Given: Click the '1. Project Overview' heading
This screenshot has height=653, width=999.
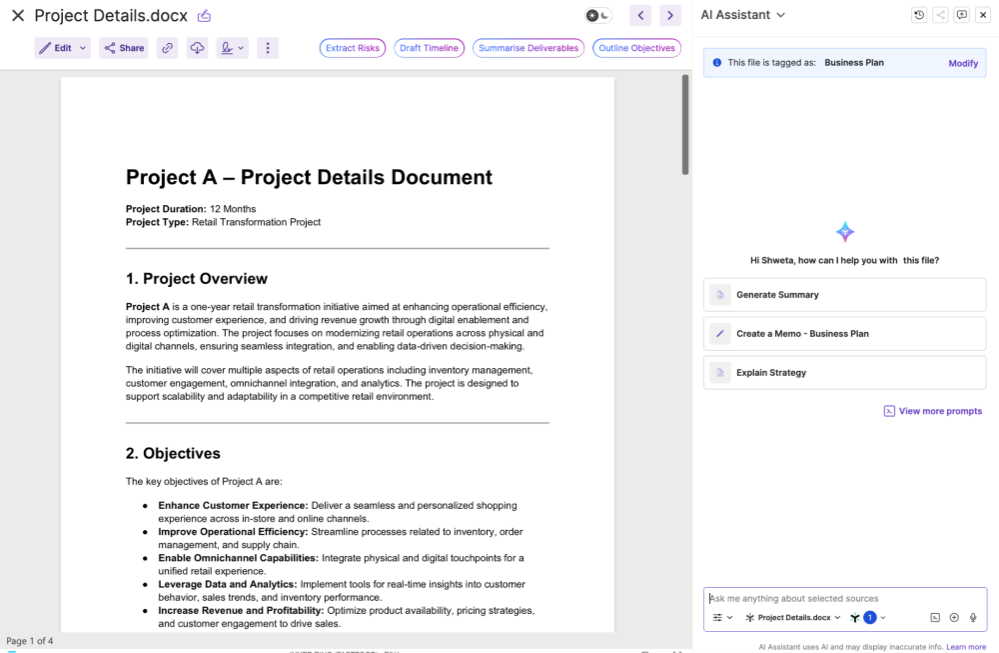Looking at the screenshot, I should [x=196, y=278].
